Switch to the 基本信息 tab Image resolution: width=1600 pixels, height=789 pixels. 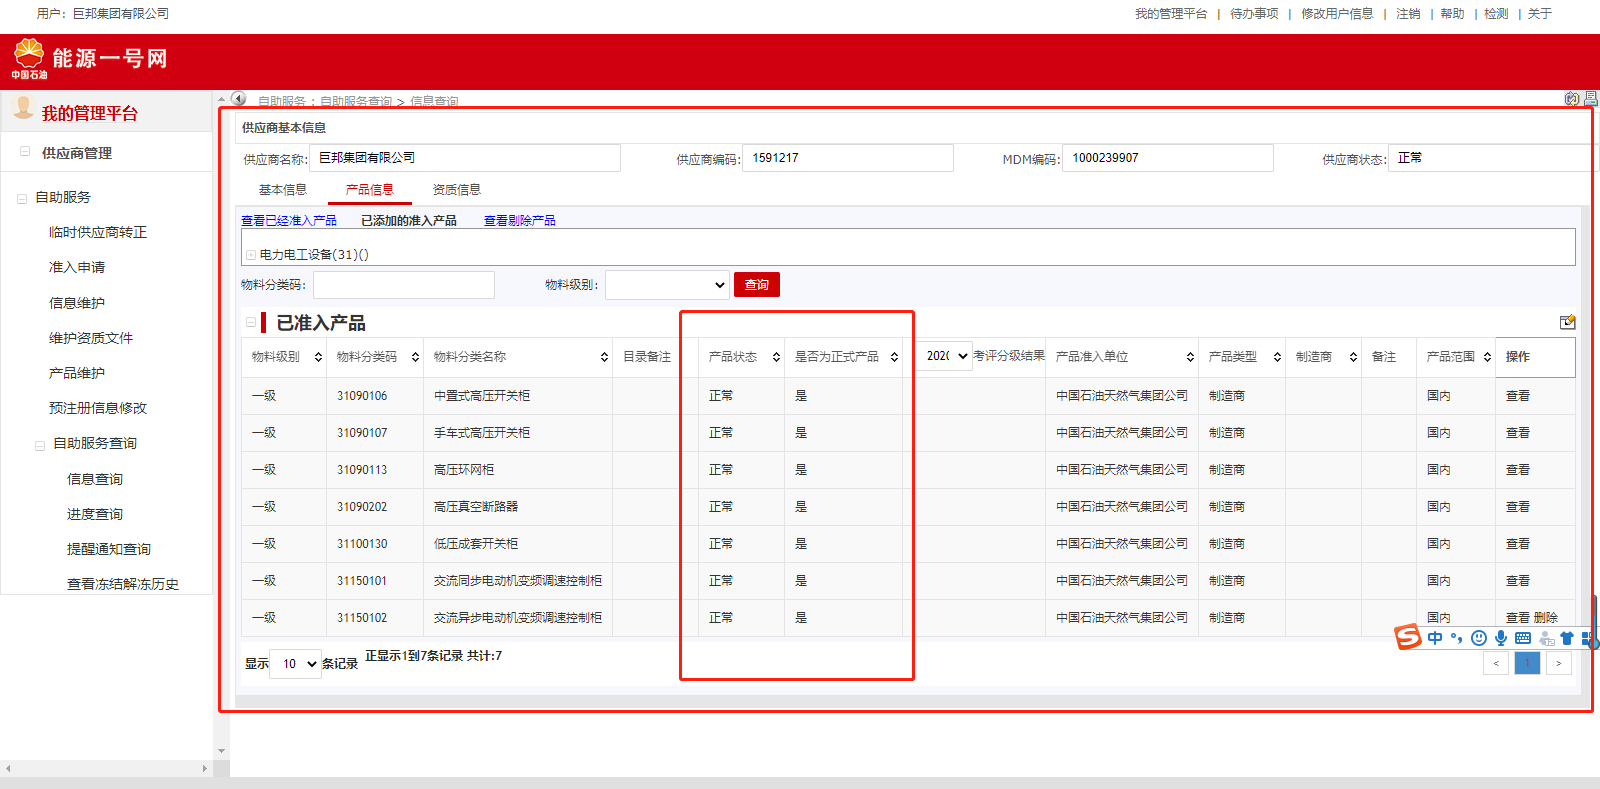click(282, 190)
